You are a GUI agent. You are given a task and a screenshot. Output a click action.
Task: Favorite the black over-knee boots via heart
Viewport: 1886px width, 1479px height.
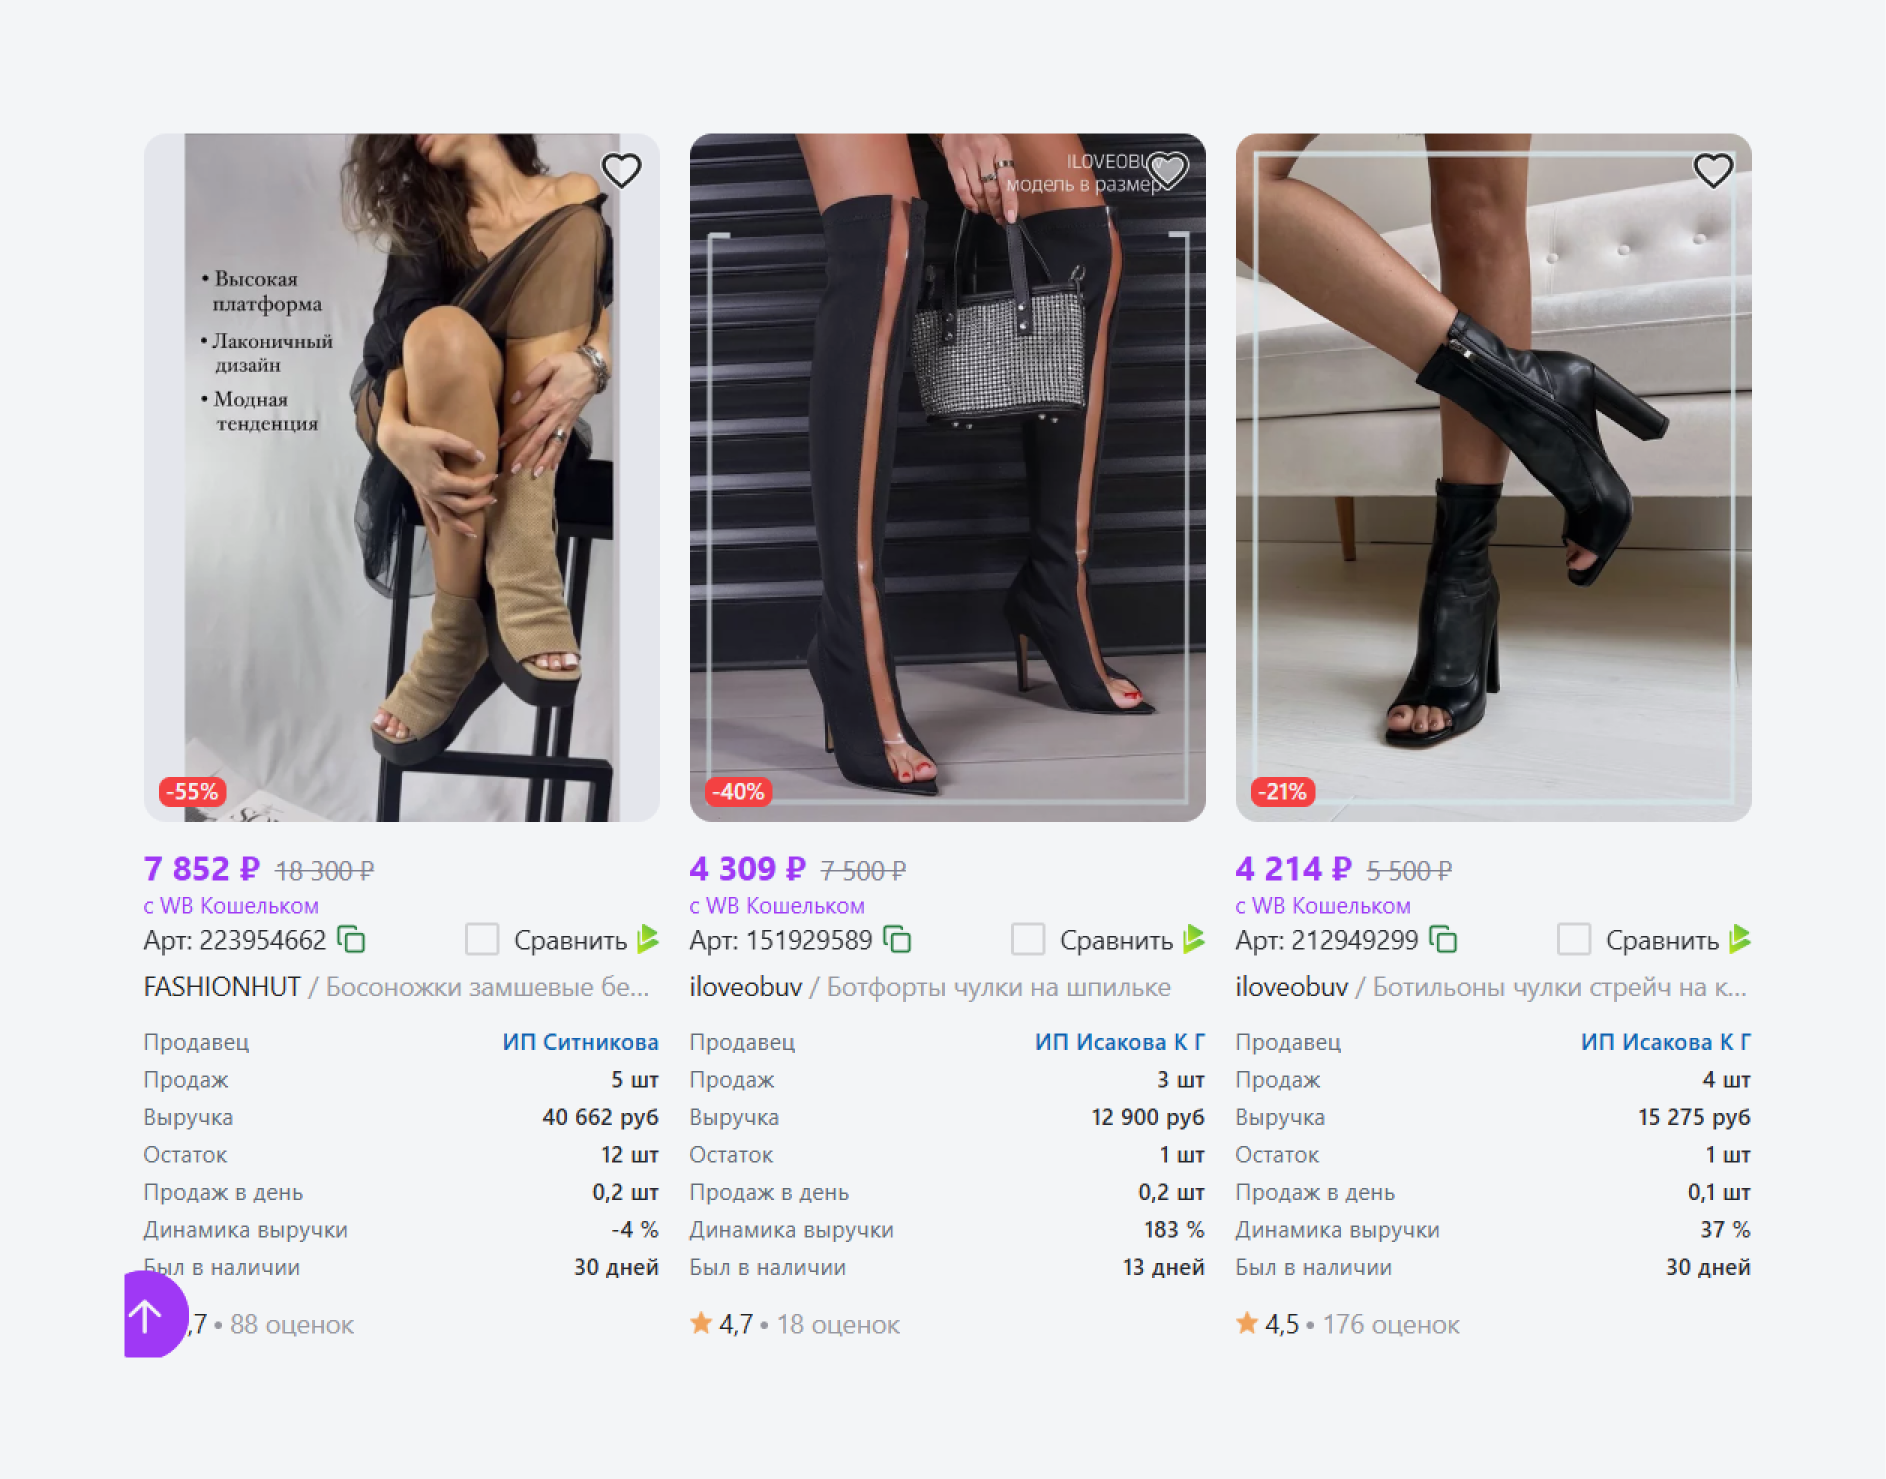[1167, 171]
